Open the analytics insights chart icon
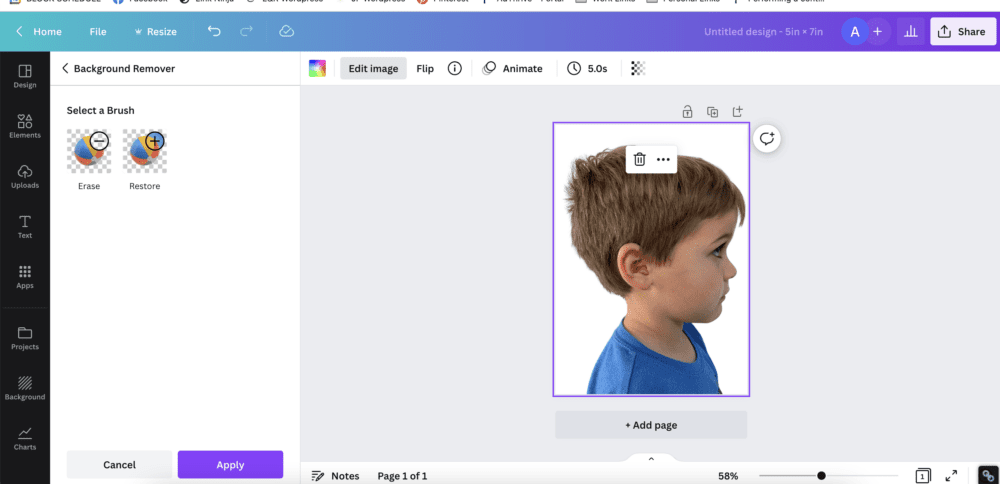Image resolution: width=1000 pixels, height=484 pixels. [x=911, y=31]
